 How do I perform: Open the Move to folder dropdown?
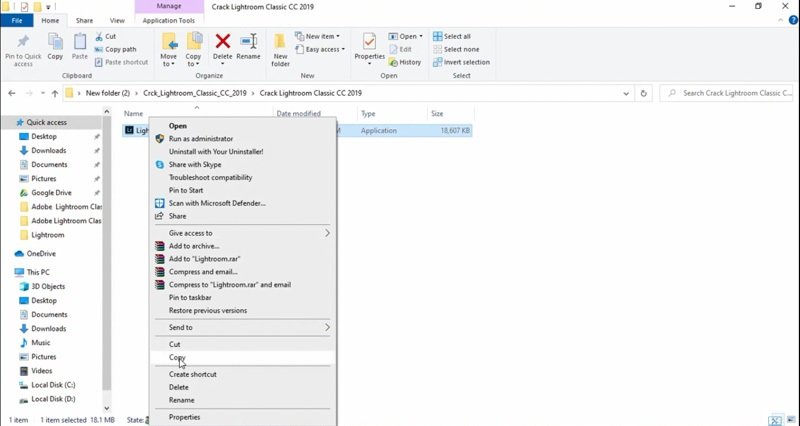pos(168,49)
